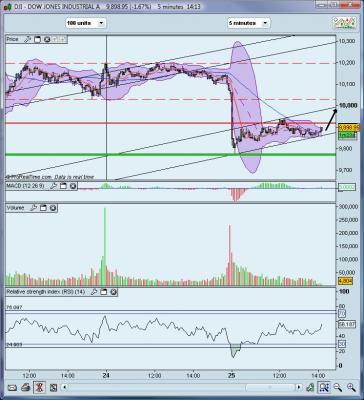
Task: Maximize the Volume panel
Action: (x=43, y=208)
